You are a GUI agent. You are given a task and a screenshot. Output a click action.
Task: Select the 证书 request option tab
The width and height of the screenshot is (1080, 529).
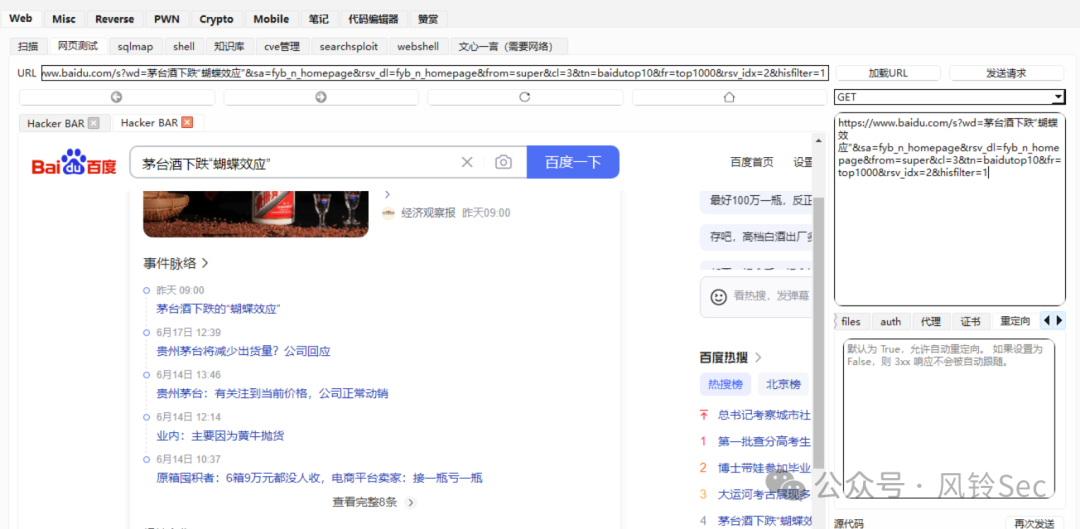(x=971, y=321)
